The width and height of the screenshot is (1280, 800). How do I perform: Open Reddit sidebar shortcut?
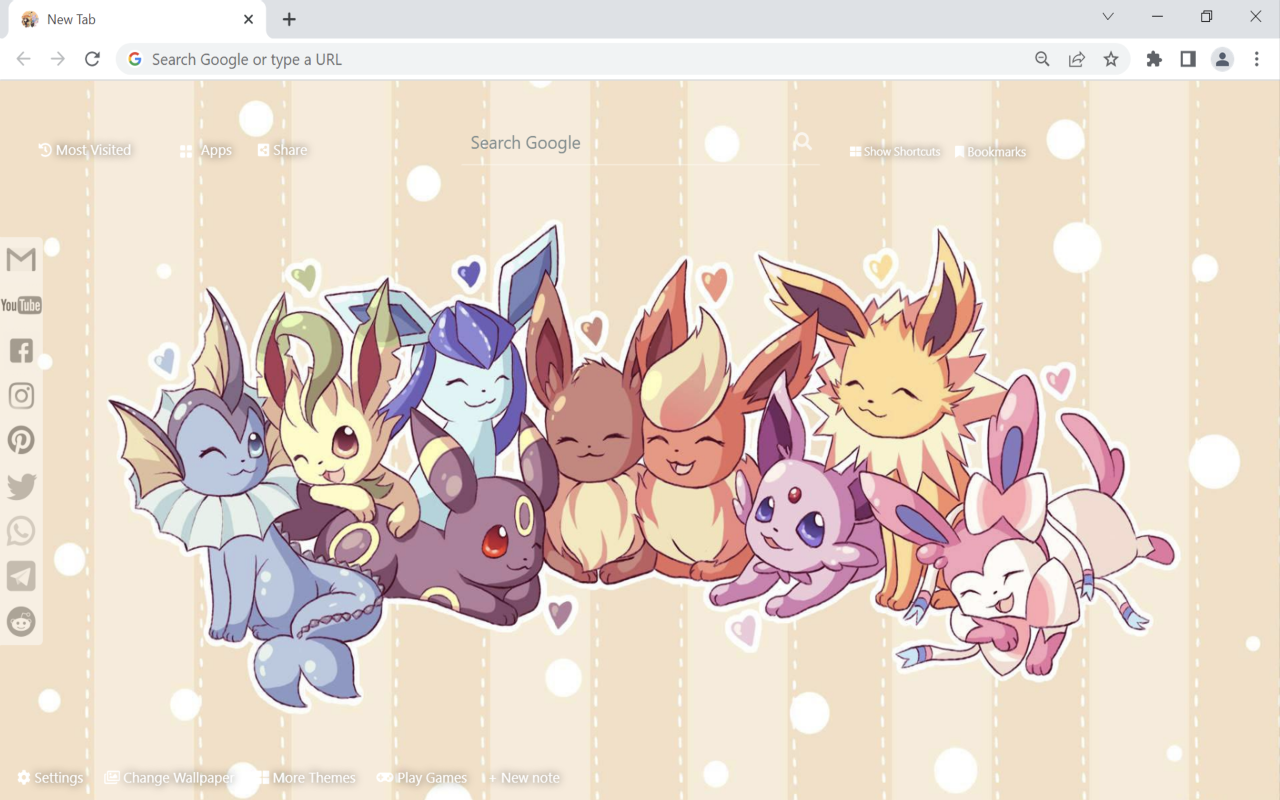[x=21, y=621]
